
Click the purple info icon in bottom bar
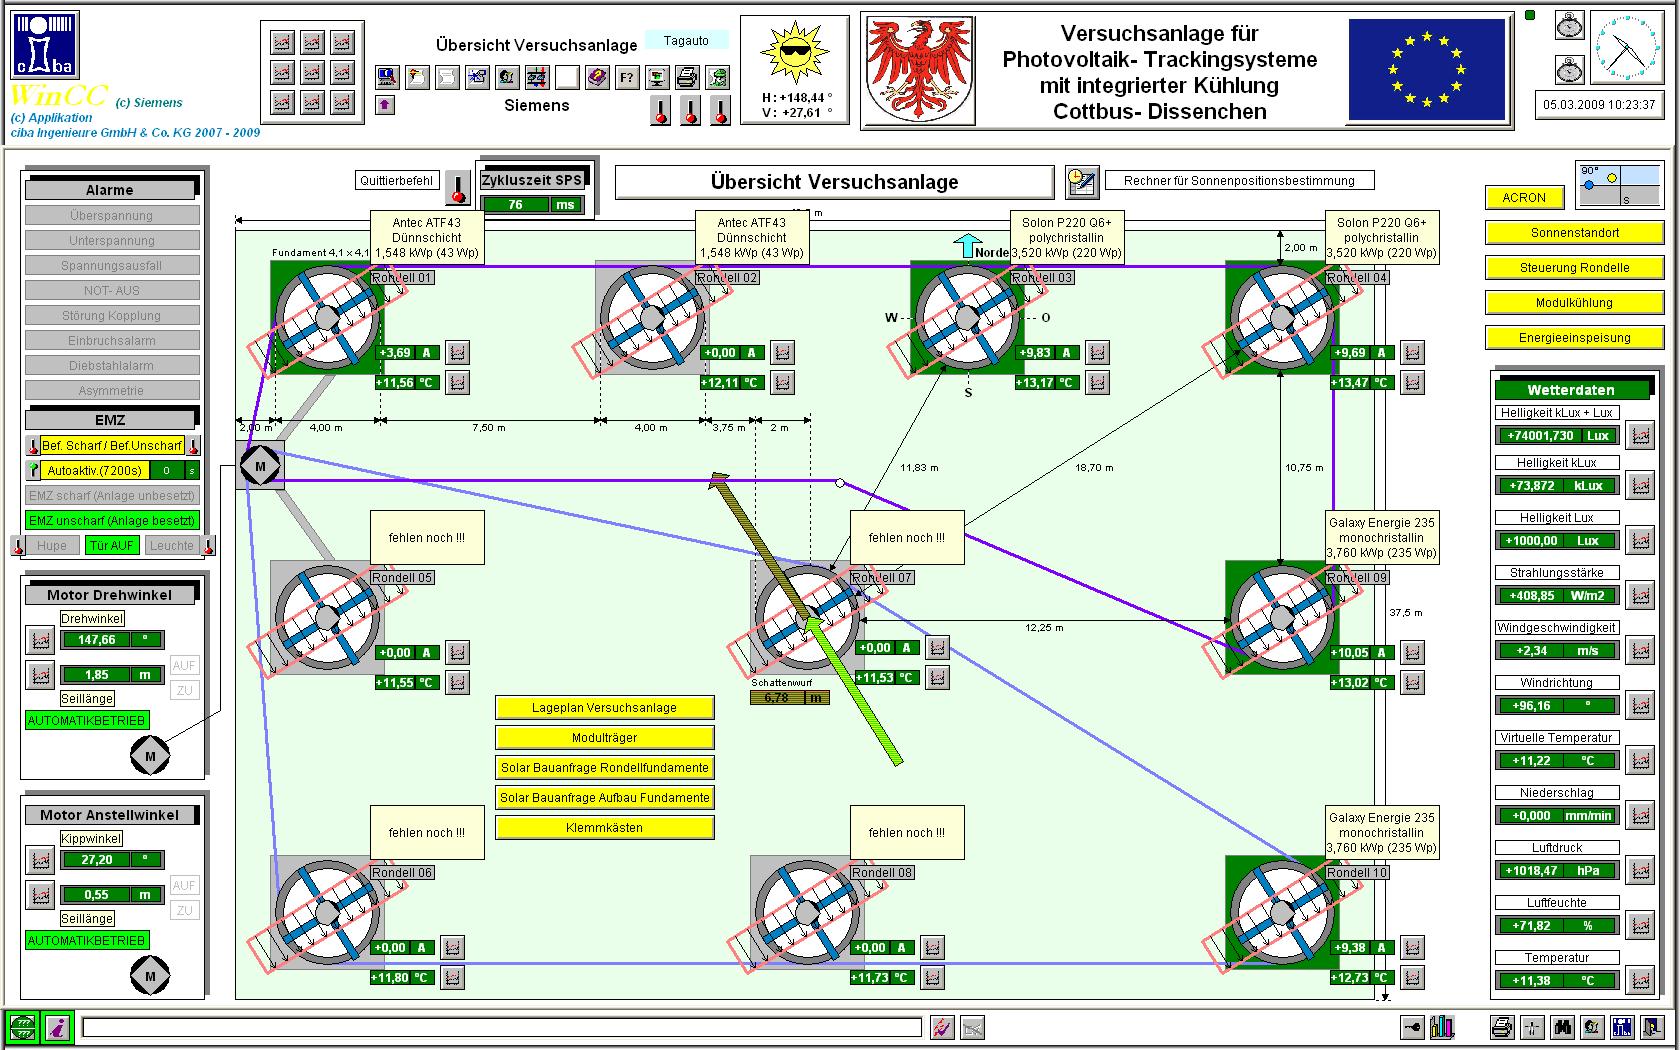pos(58,1027)
